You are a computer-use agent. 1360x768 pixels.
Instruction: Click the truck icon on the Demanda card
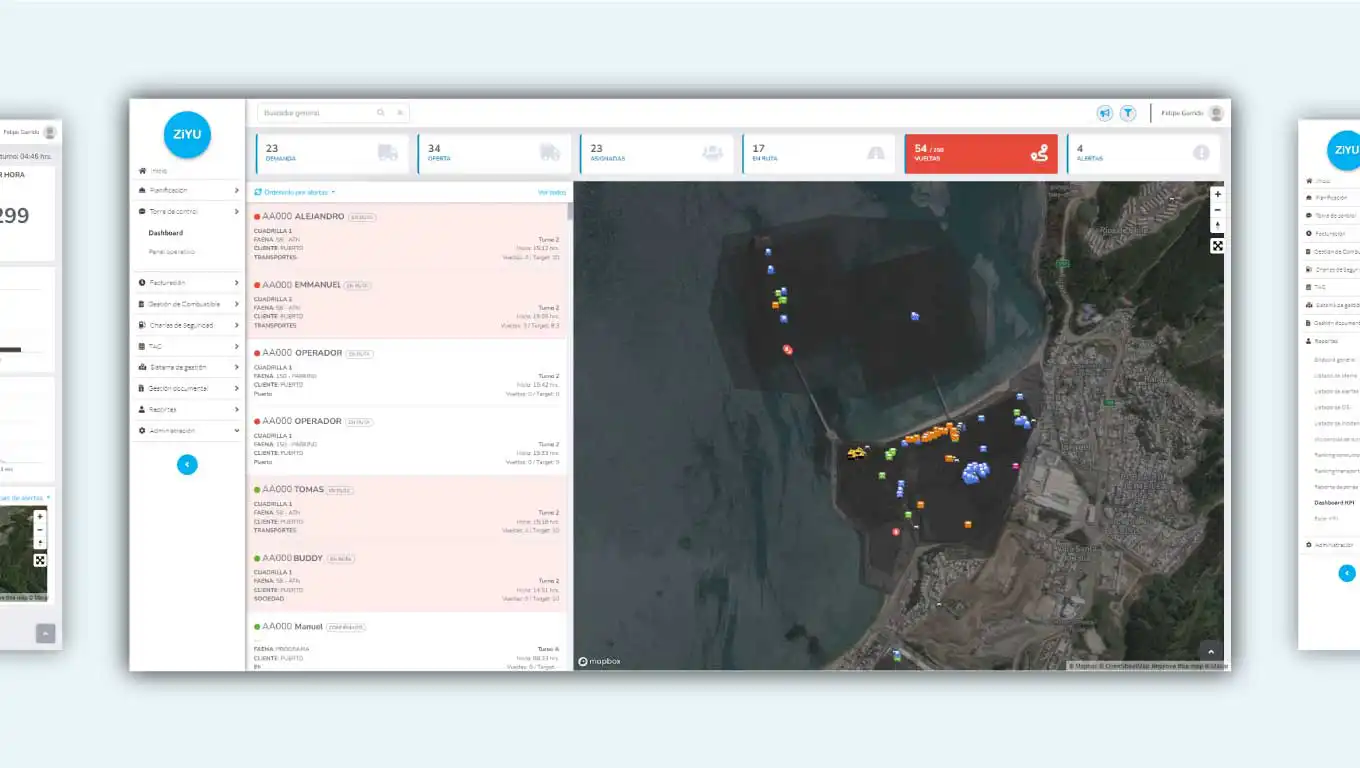[388, 153]
